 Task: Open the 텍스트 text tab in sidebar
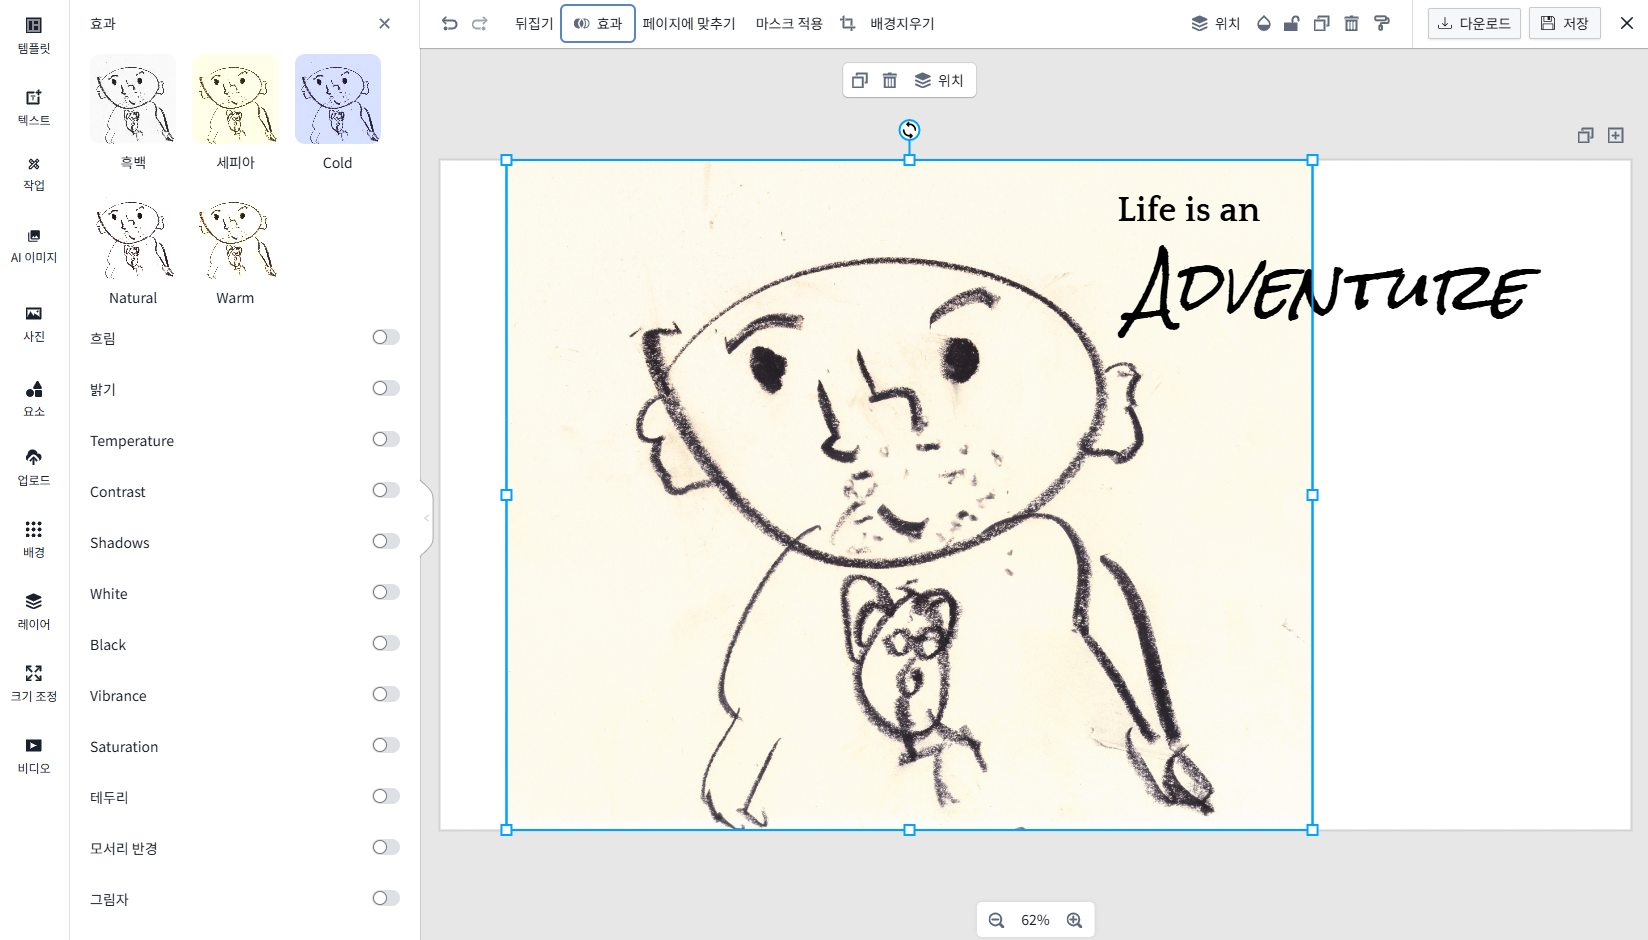[x=34, y=106]
